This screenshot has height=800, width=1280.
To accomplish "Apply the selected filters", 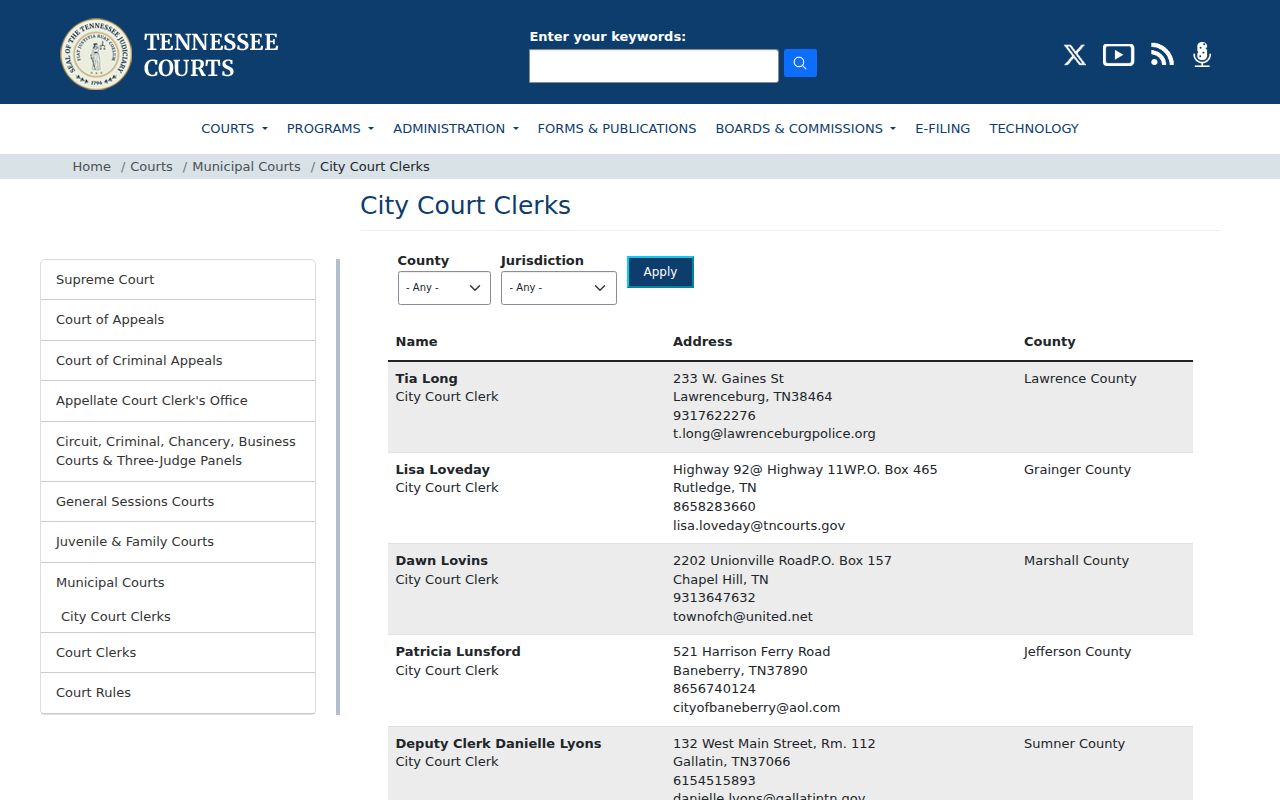I will 660,272.
